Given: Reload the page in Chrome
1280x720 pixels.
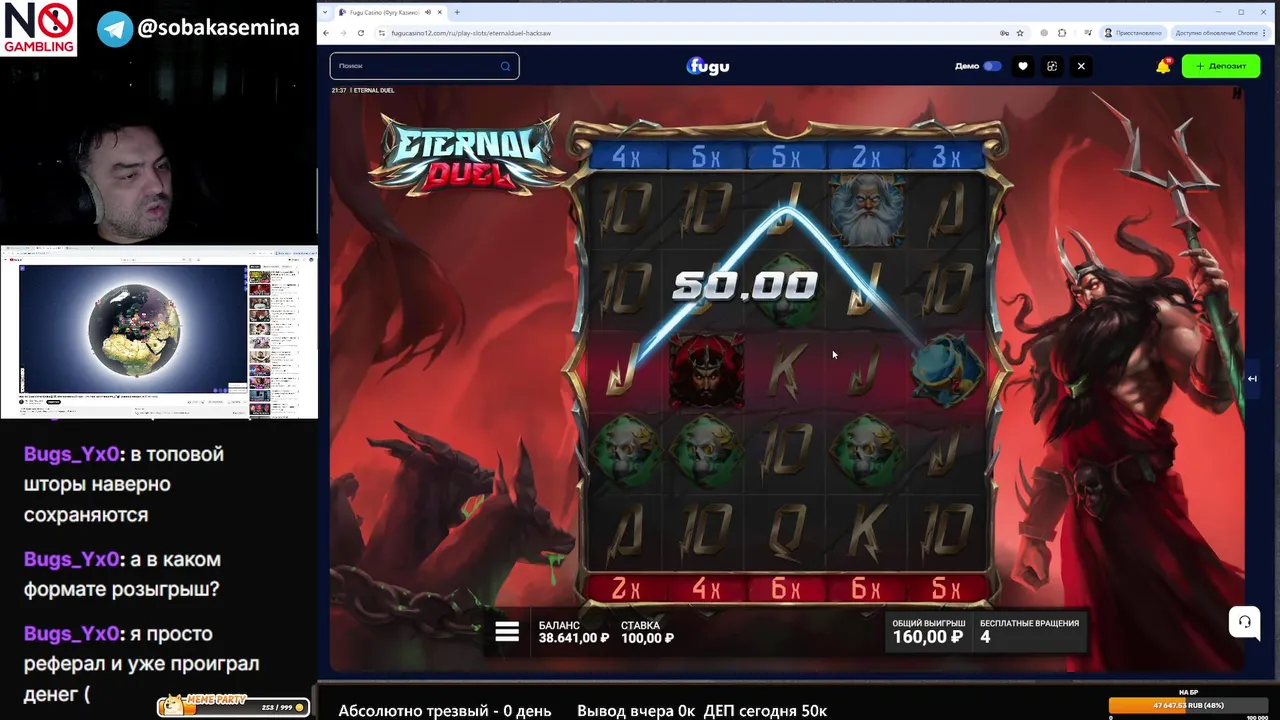Looking at the screenshot, I should pos(361,33).
